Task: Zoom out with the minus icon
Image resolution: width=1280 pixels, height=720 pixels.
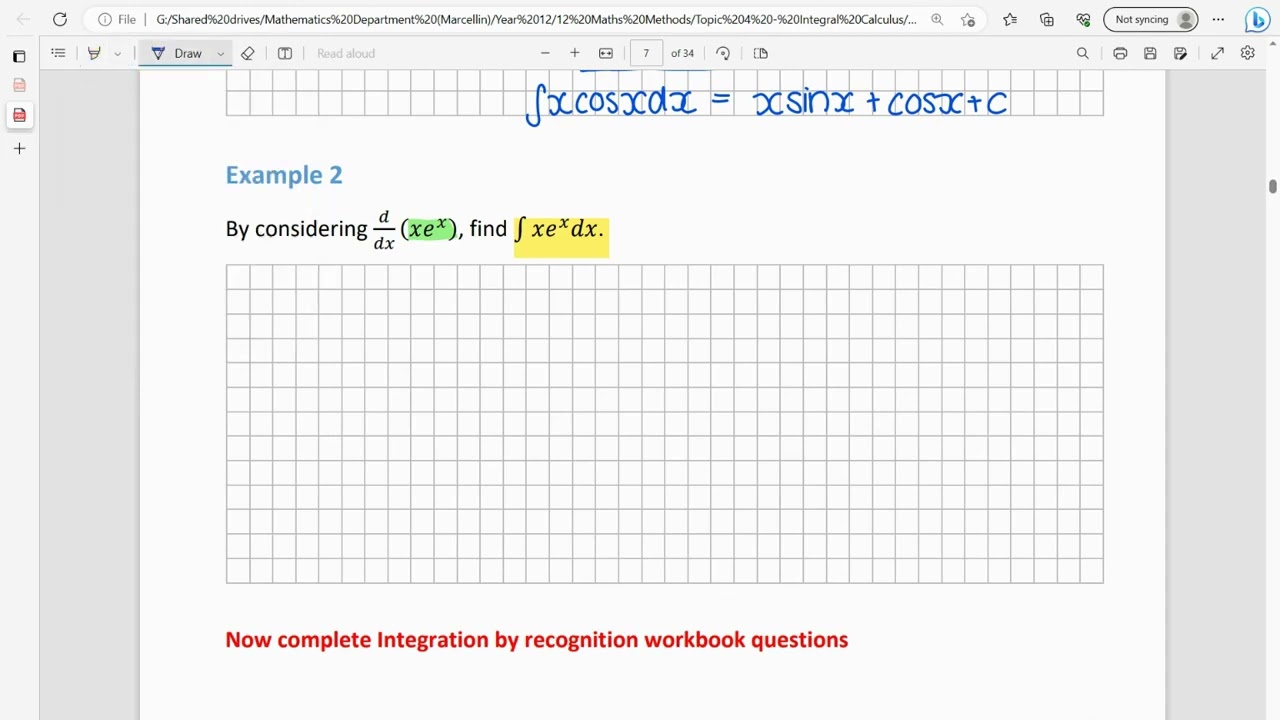Action: point(545,53)
